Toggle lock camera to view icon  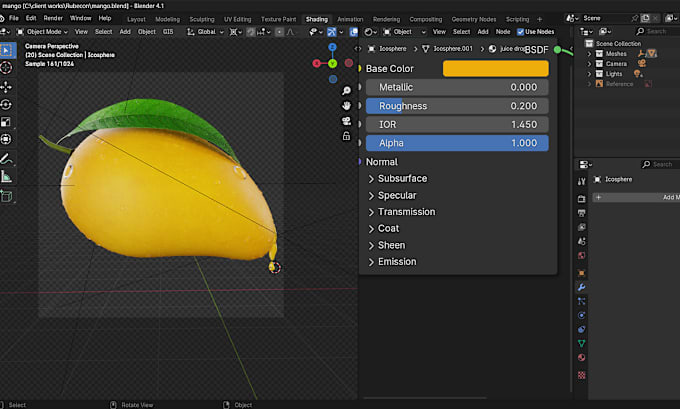point(346,136)
